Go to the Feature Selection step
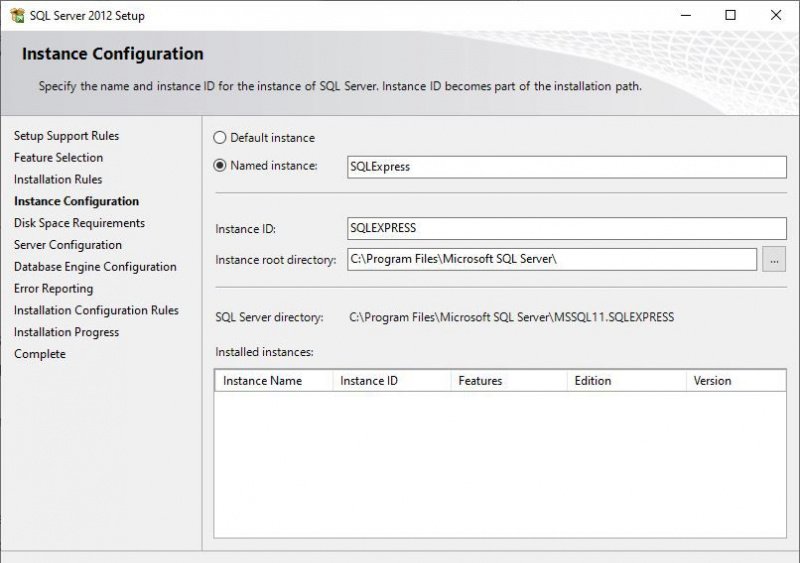The height and width of the screenshot is (563, 800). pyautogui.click(x=58, y=158)
